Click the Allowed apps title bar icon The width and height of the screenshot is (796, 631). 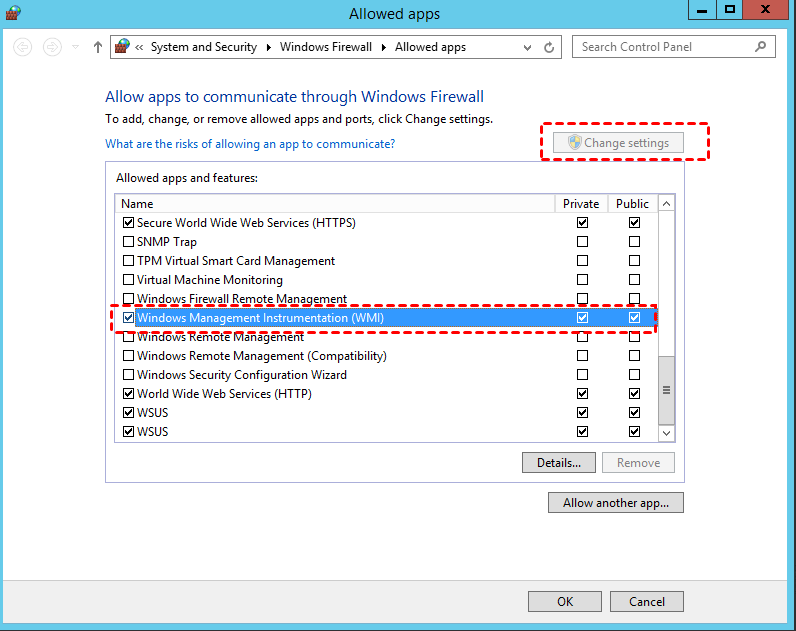(13, 13)
